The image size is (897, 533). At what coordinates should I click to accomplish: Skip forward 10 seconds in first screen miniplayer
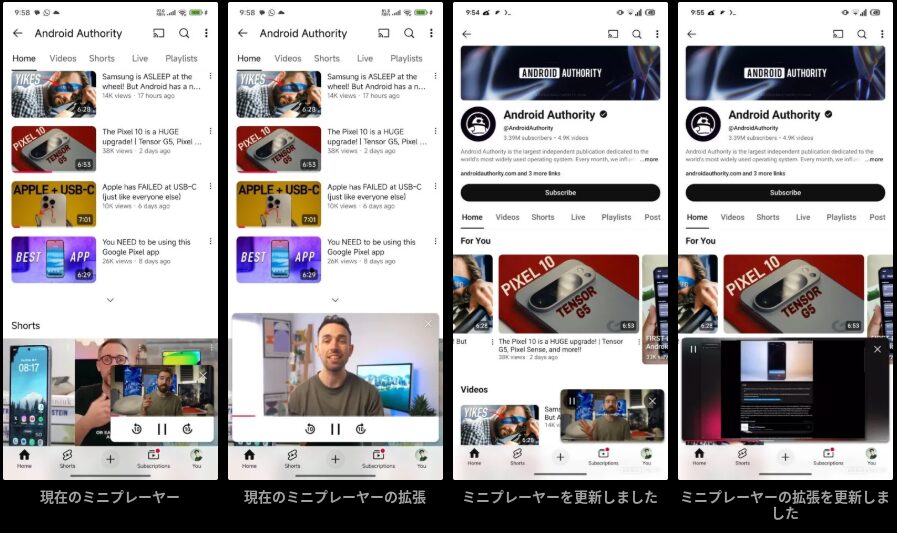pyautogui.click(x=188, y=429)
